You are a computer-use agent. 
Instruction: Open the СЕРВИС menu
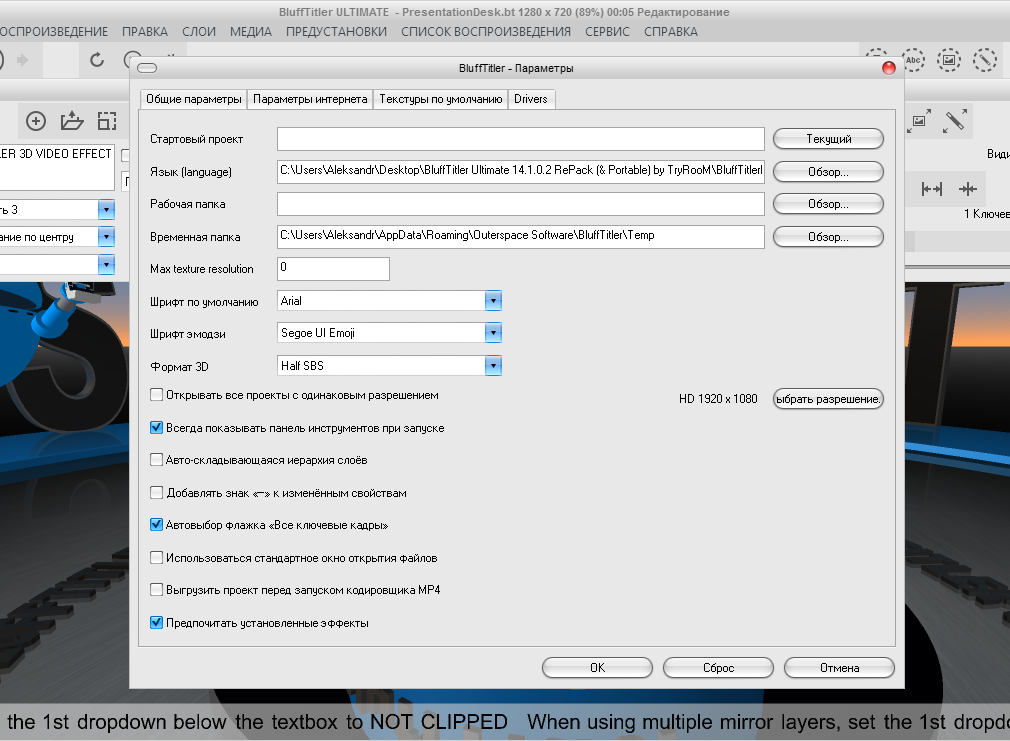pos(607,32)
